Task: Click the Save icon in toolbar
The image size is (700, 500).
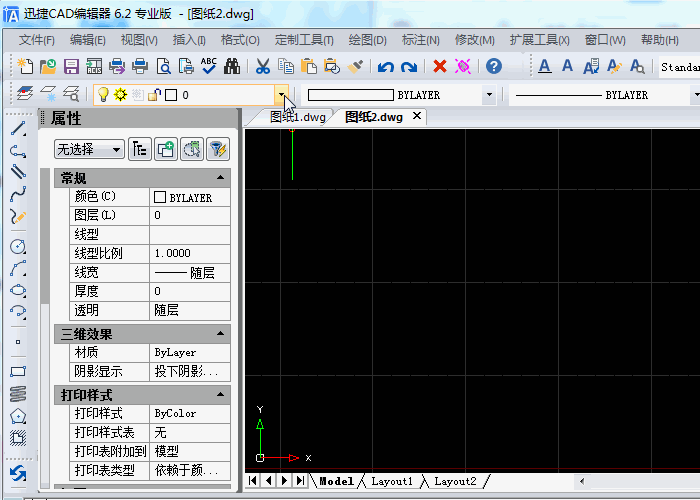Action: click(x=71, y=67)
